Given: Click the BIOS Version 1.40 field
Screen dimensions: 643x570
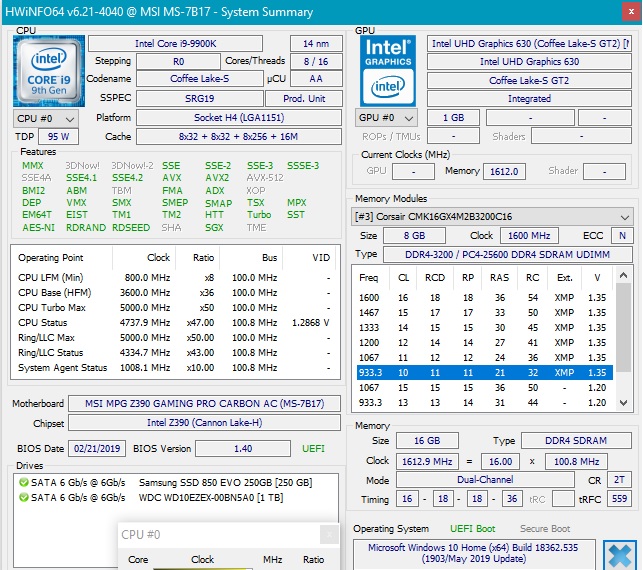Looking at the screenshot, I should [243, 448].
